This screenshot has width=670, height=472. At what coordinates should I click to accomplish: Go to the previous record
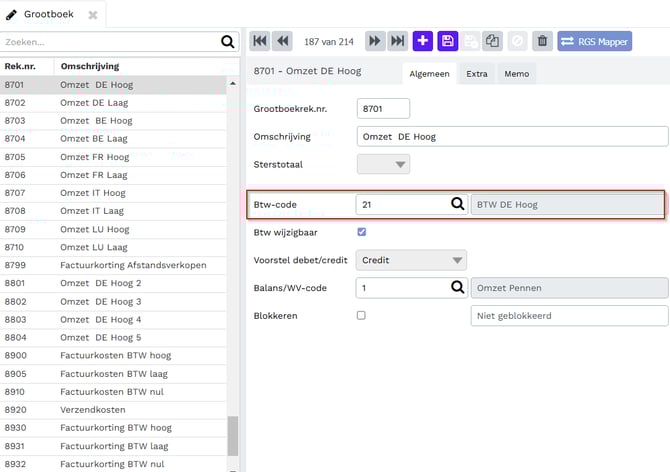coord(282,41)
